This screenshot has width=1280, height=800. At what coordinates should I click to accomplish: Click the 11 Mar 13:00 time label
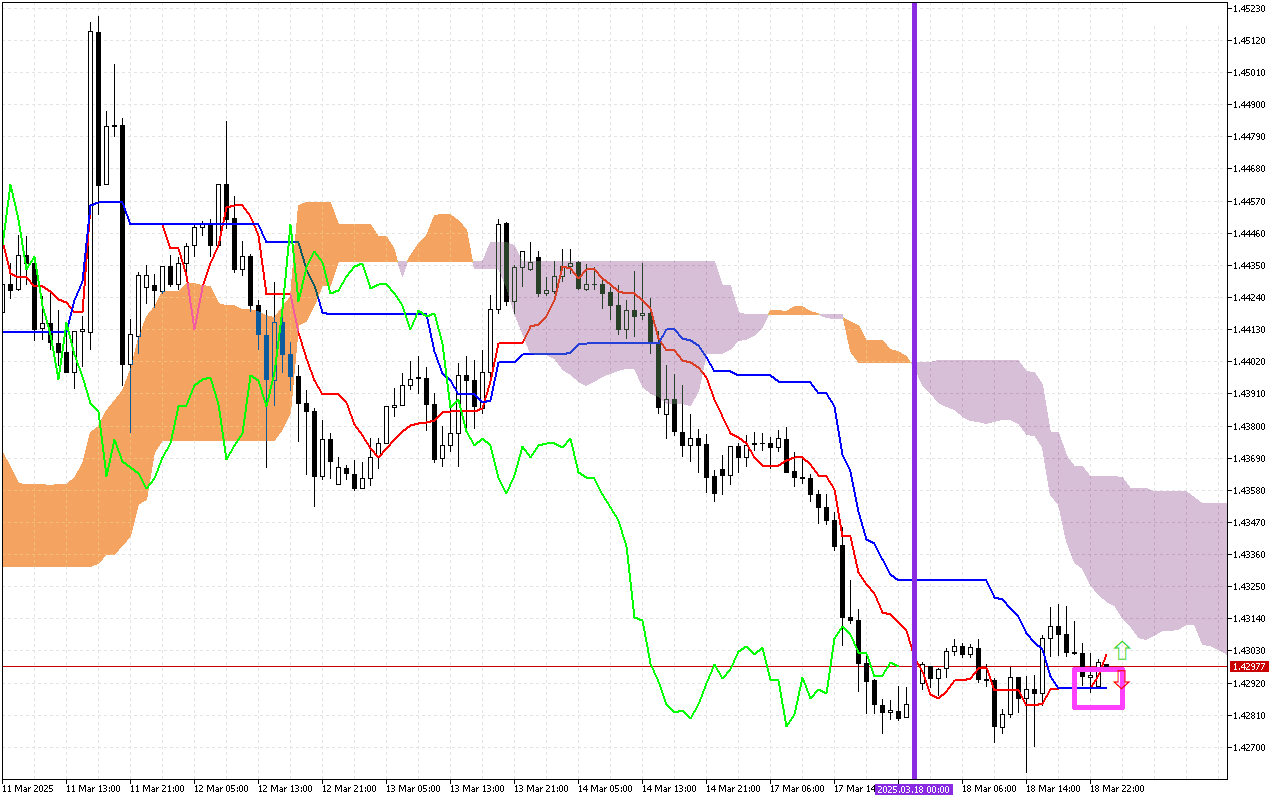(91, 789)
